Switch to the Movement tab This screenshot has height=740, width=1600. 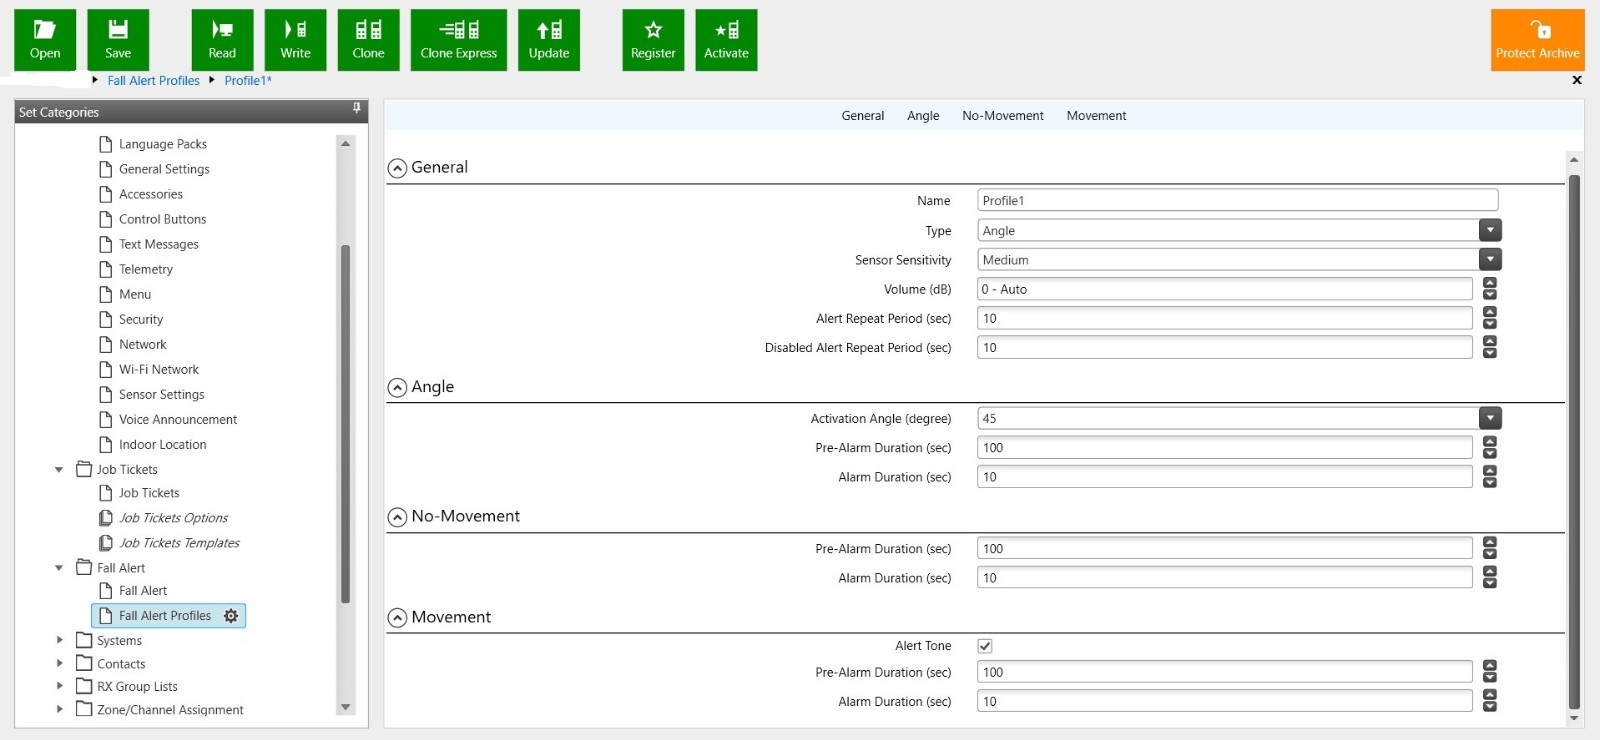click(x=1096, y=116)
